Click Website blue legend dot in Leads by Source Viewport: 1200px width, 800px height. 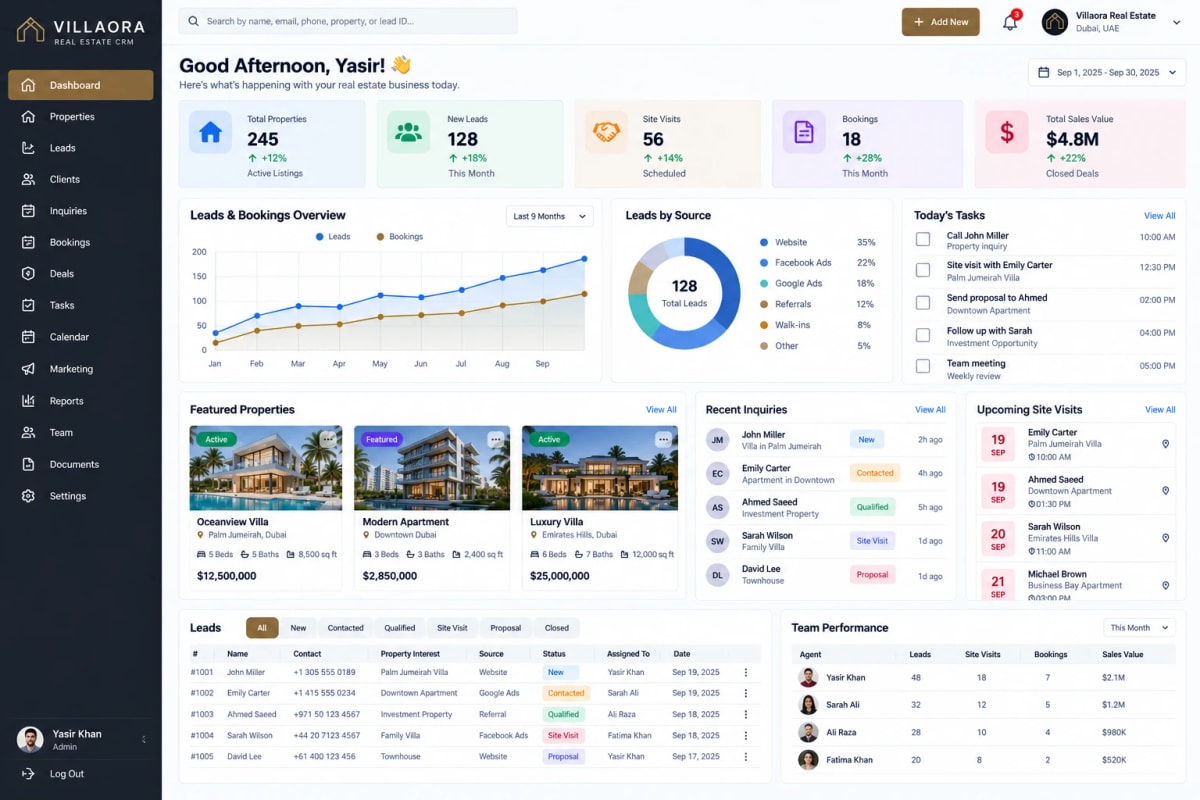(x=764, y=242)
